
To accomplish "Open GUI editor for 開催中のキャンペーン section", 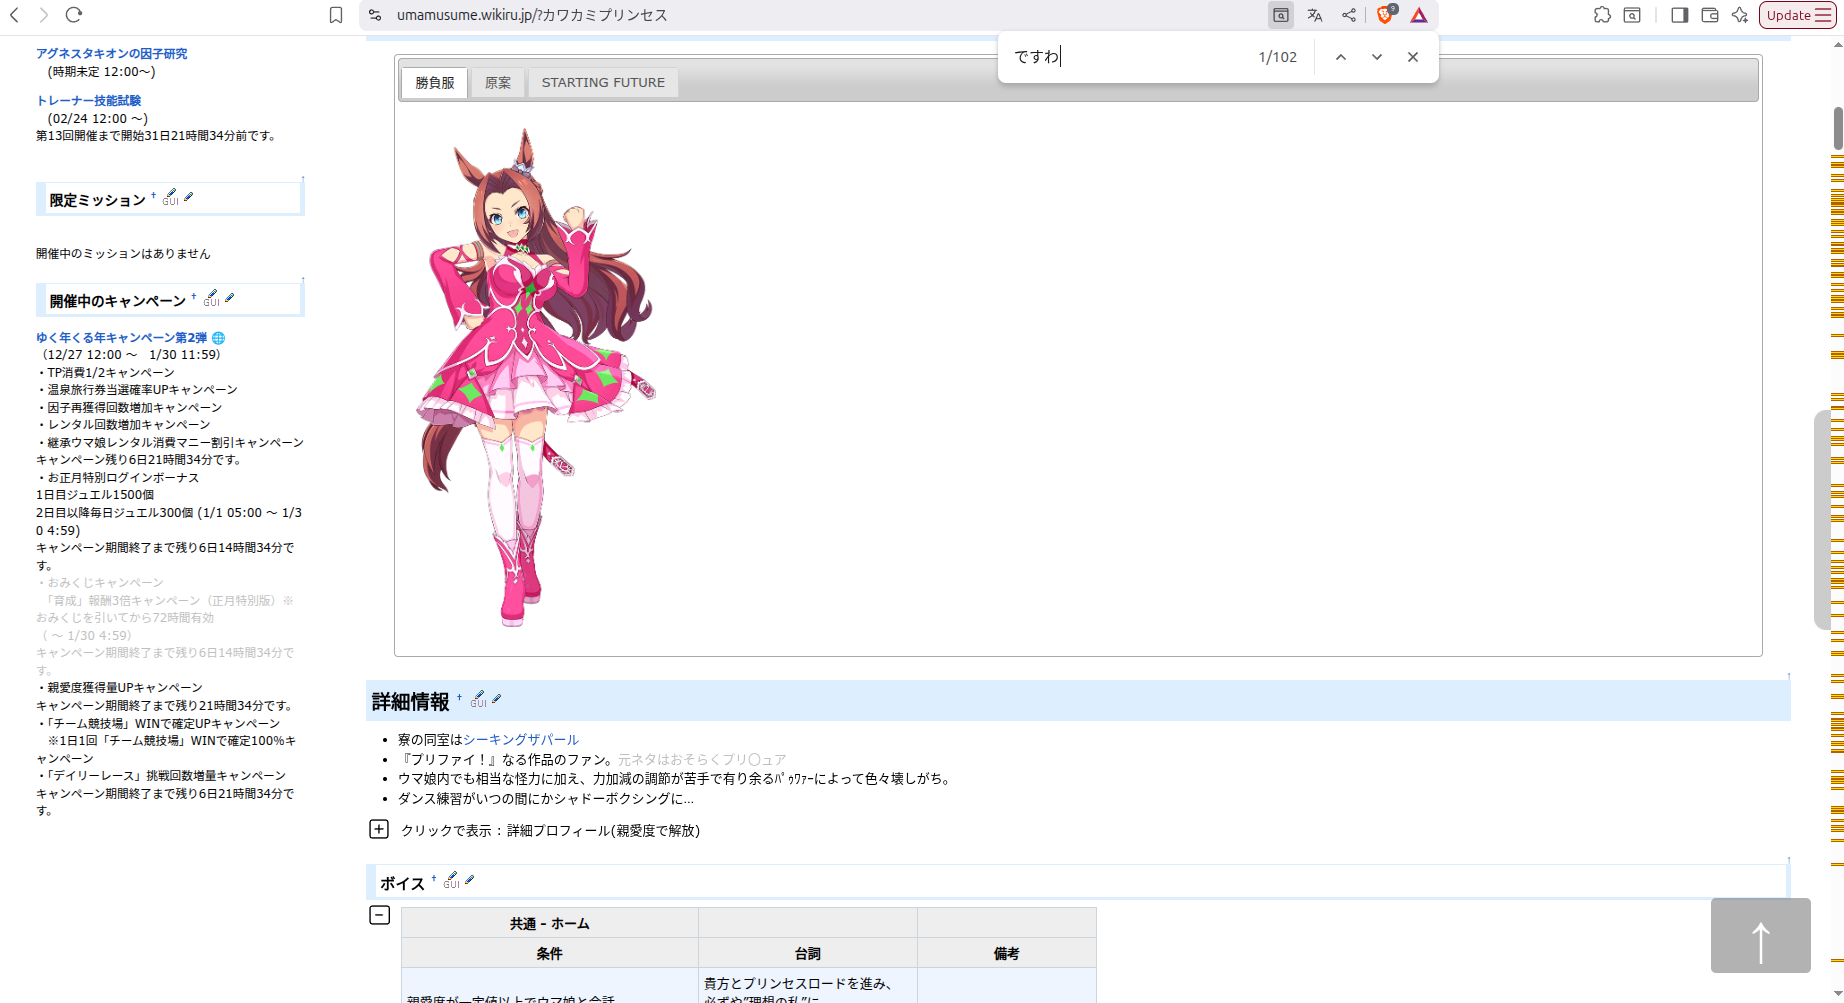I will tap(212, 298).
